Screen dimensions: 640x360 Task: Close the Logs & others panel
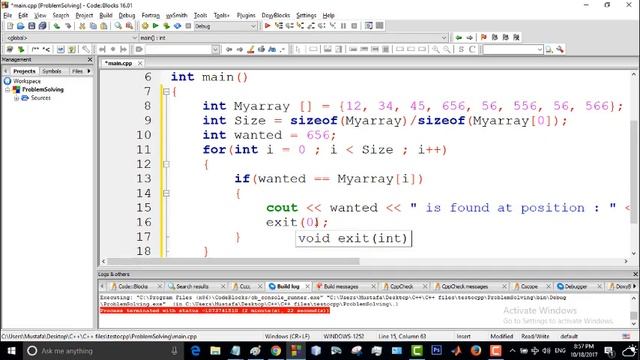[x=635, y=274]
